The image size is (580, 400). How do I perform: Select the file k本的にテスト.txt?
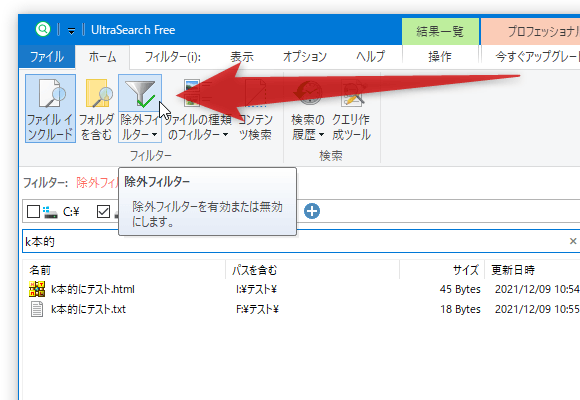pyautogui.click(x=88, y=309)
